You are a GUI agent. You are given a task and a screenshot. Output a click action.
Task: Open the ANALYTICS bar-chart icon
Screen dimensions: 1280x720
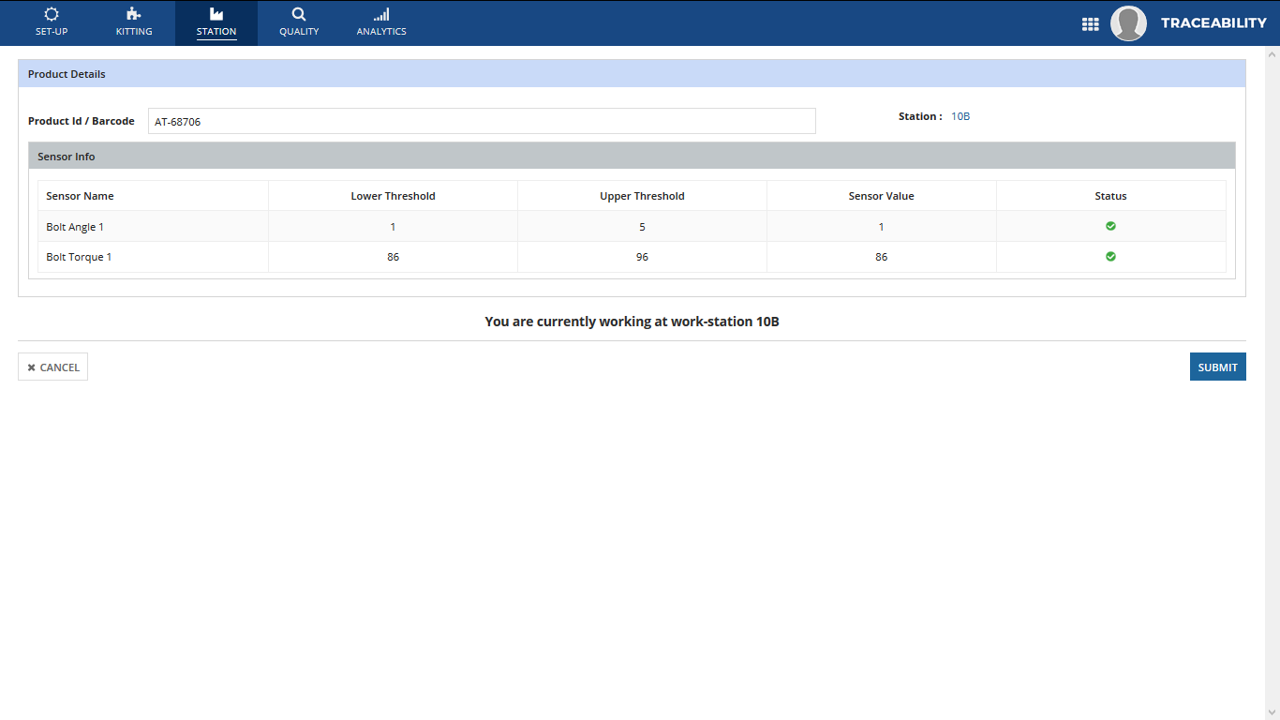[380, 15]
